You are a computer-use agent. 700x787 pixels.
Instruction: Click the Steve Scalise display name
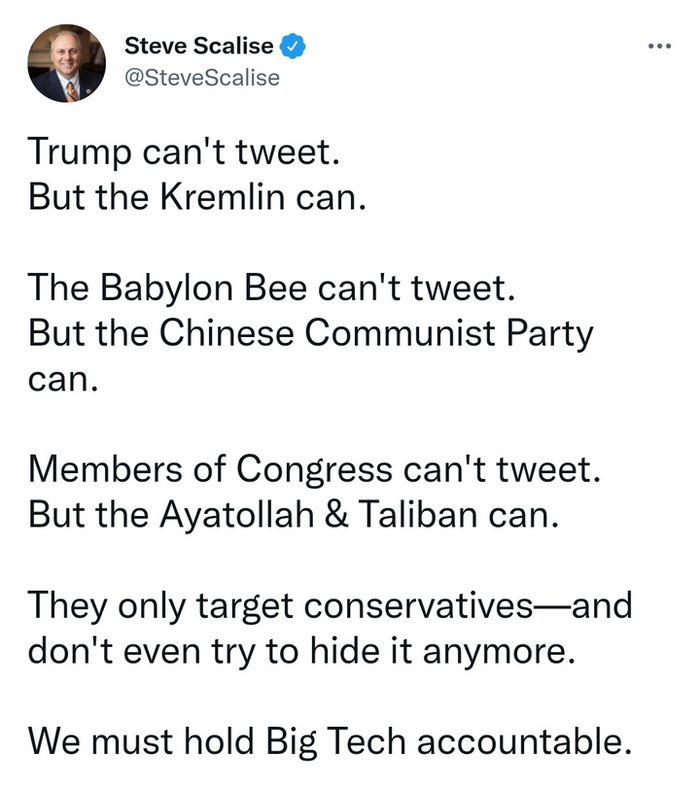(x=201, y=45)
